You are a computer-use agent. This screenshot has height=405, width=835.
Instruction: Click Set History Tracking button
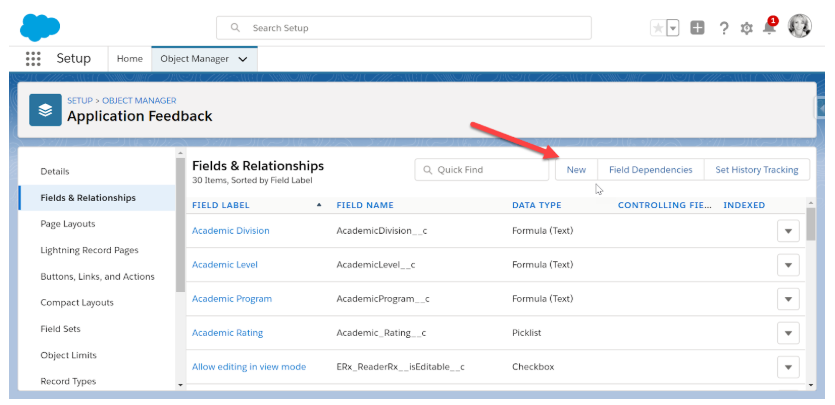point(756,170)
